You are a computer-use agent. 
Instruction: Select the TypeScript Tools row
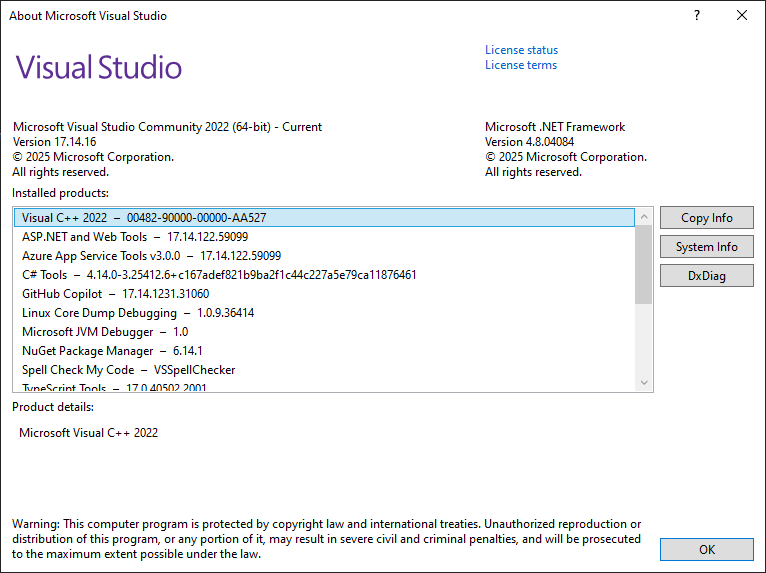point(324,386)
